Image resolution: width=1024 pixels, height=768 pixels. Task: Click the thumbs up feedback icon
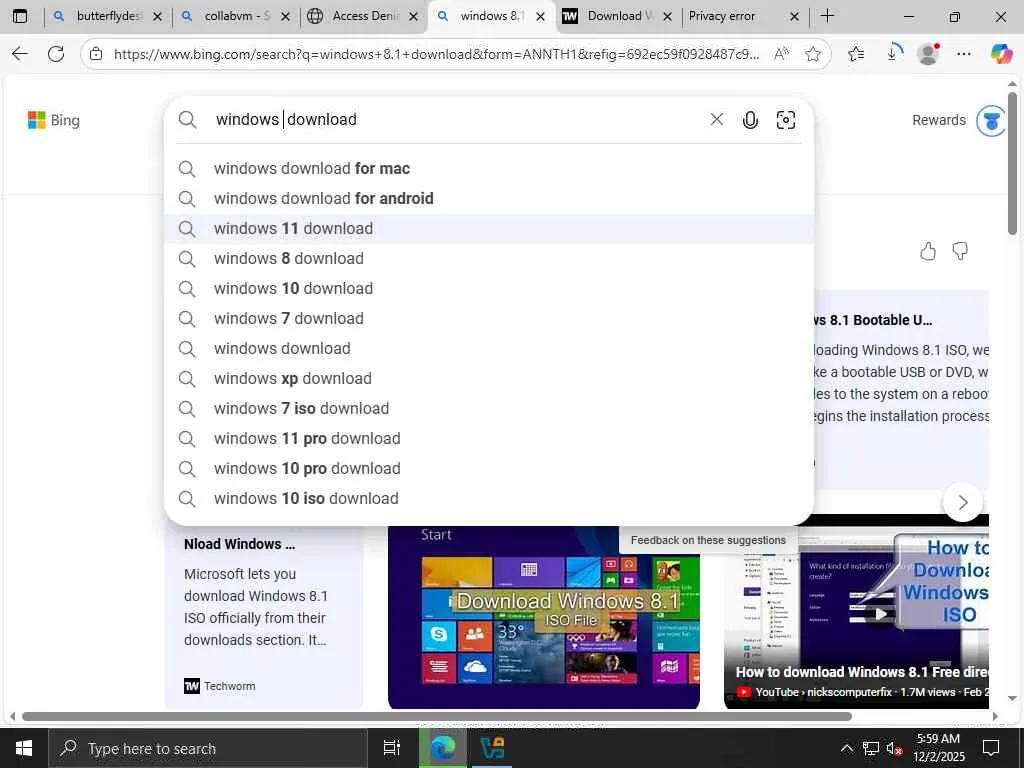[928, 251]
